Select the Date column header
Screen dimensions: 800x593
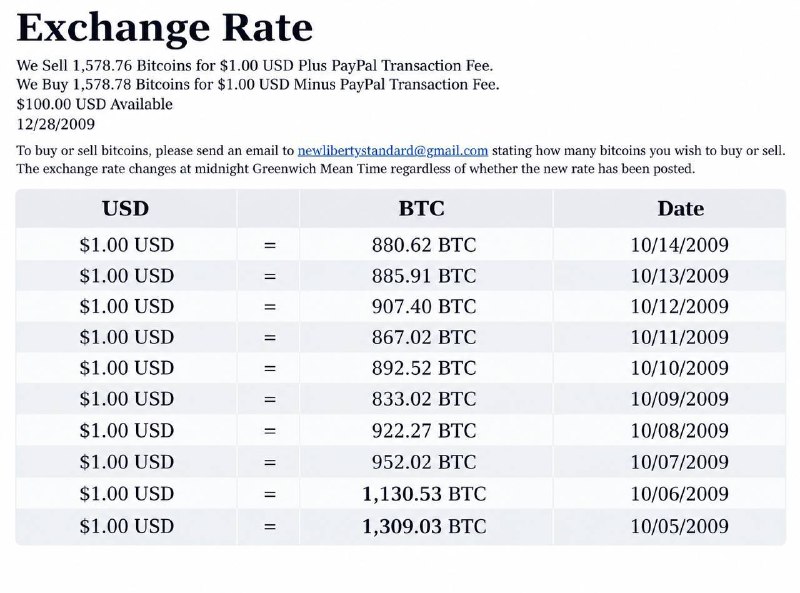click(x=681, y=208)
